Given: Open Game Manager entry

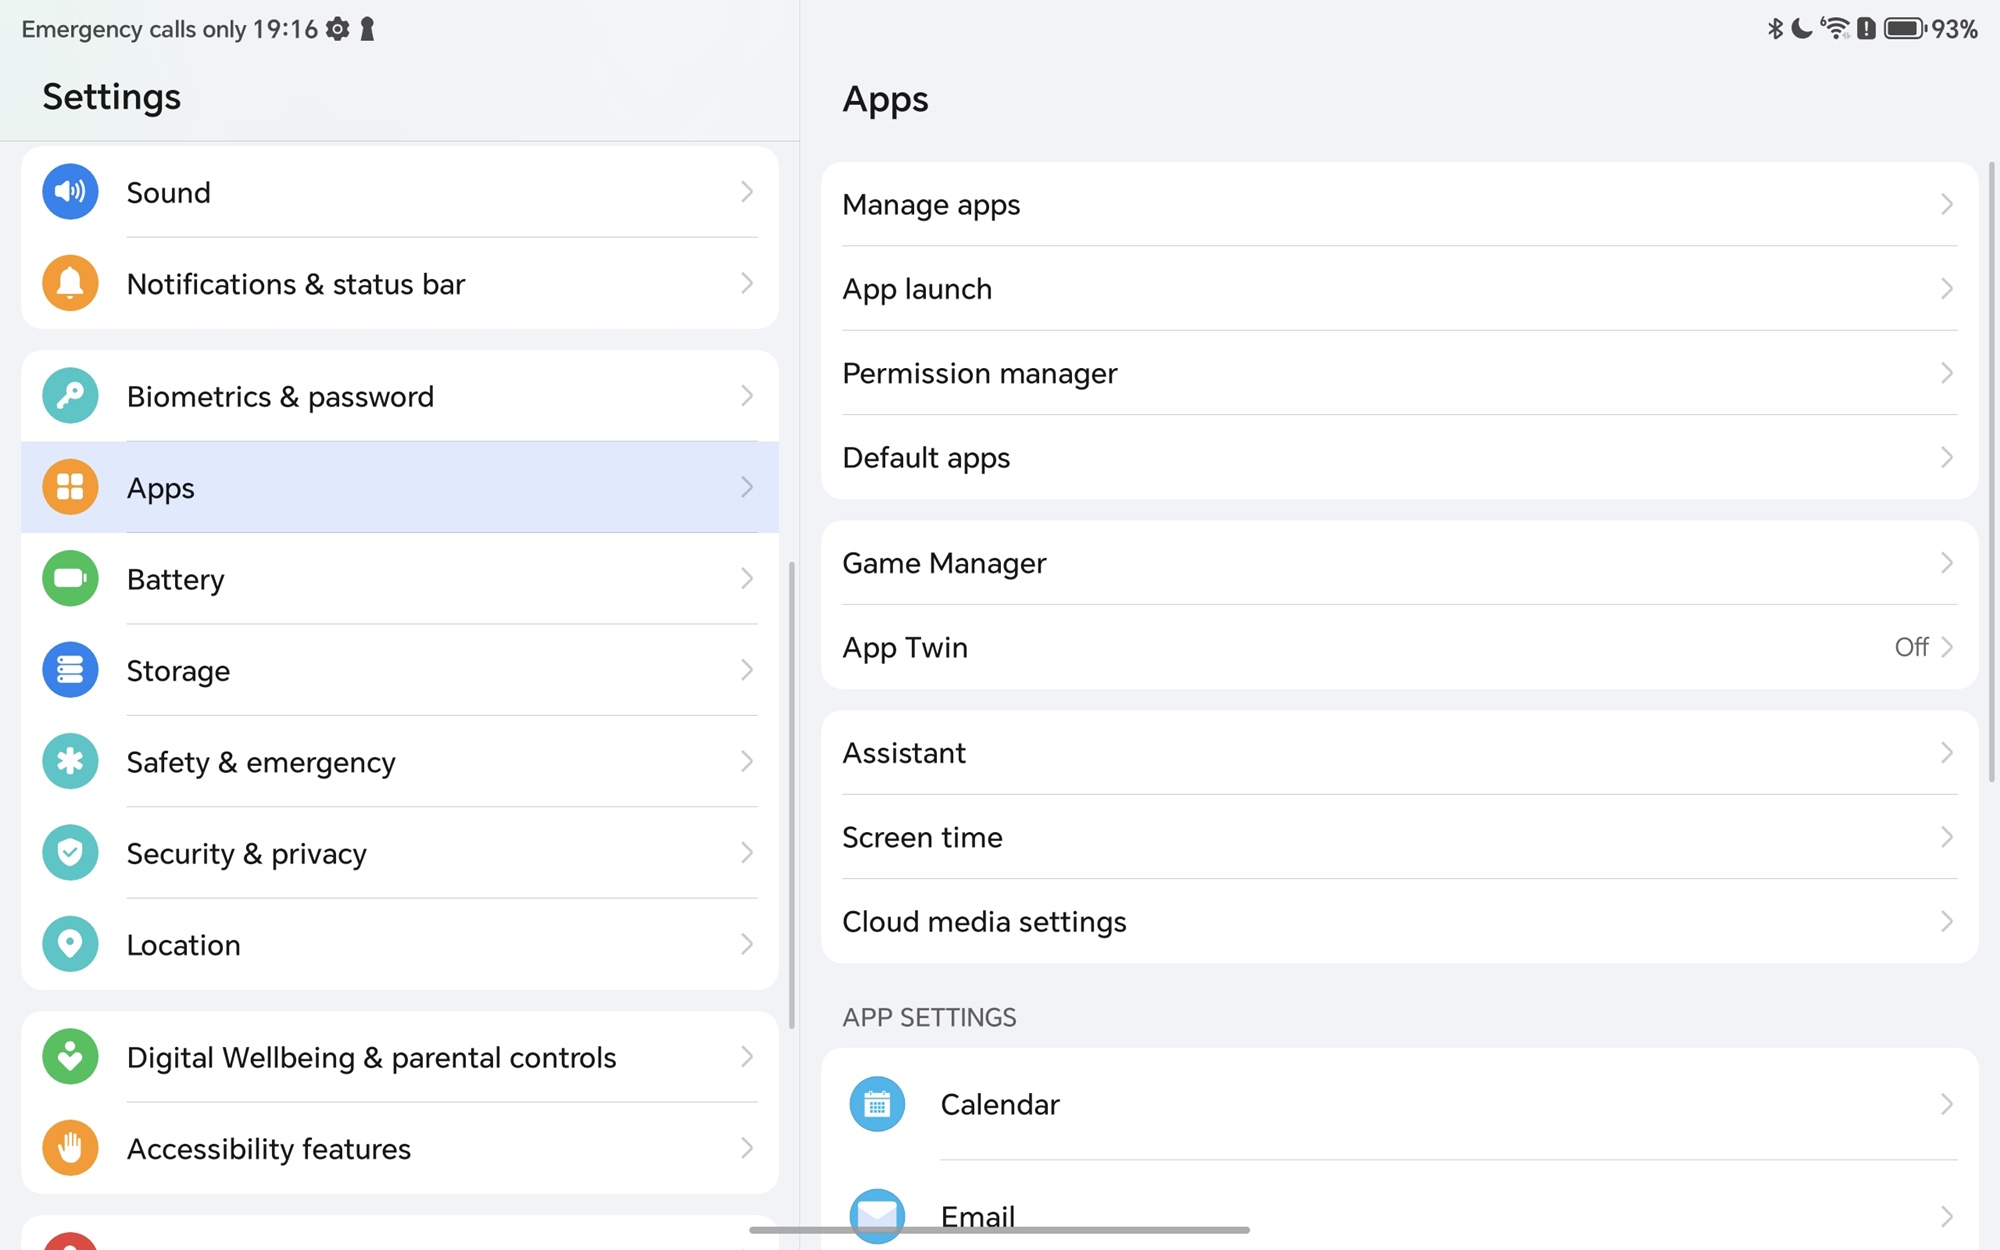Looking at the screenshot, I should (x=944, y=563).
